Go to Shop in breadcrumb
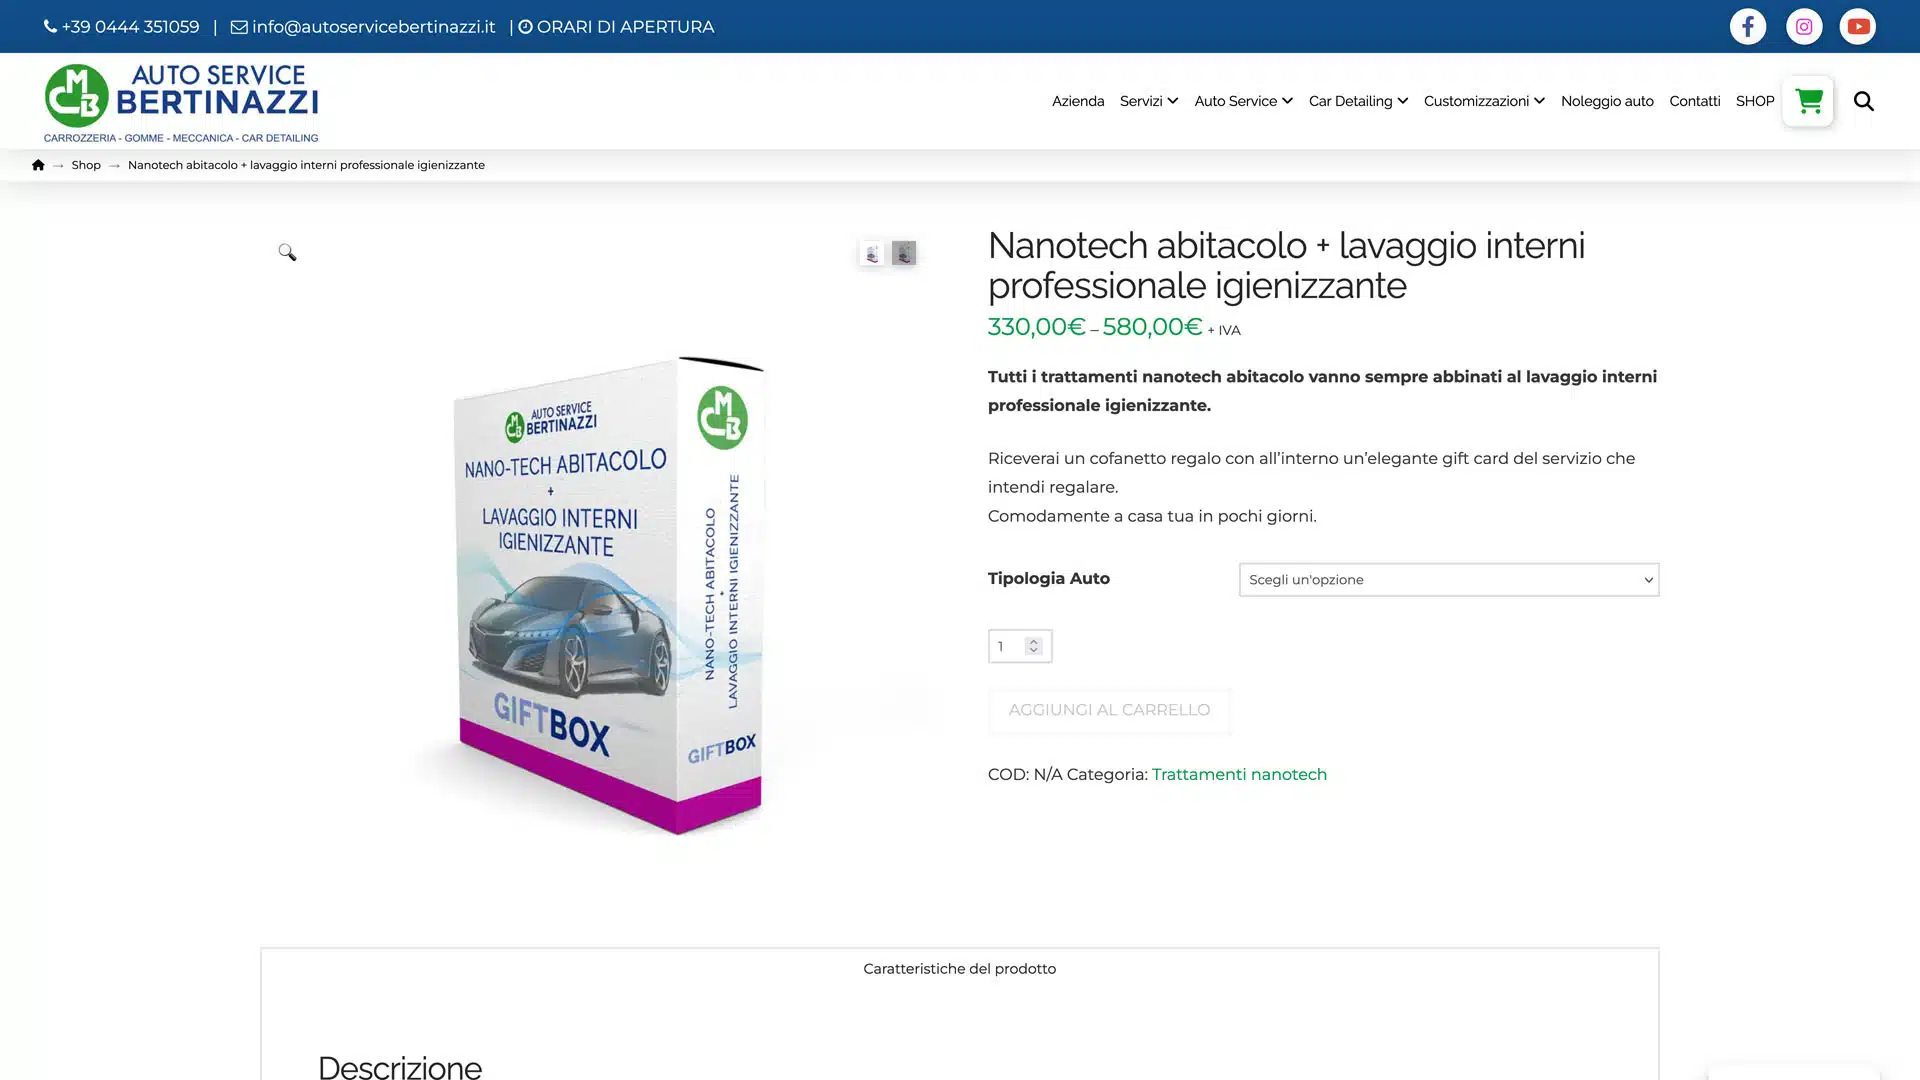1920x1080 pixels. [x=86, y=165]
